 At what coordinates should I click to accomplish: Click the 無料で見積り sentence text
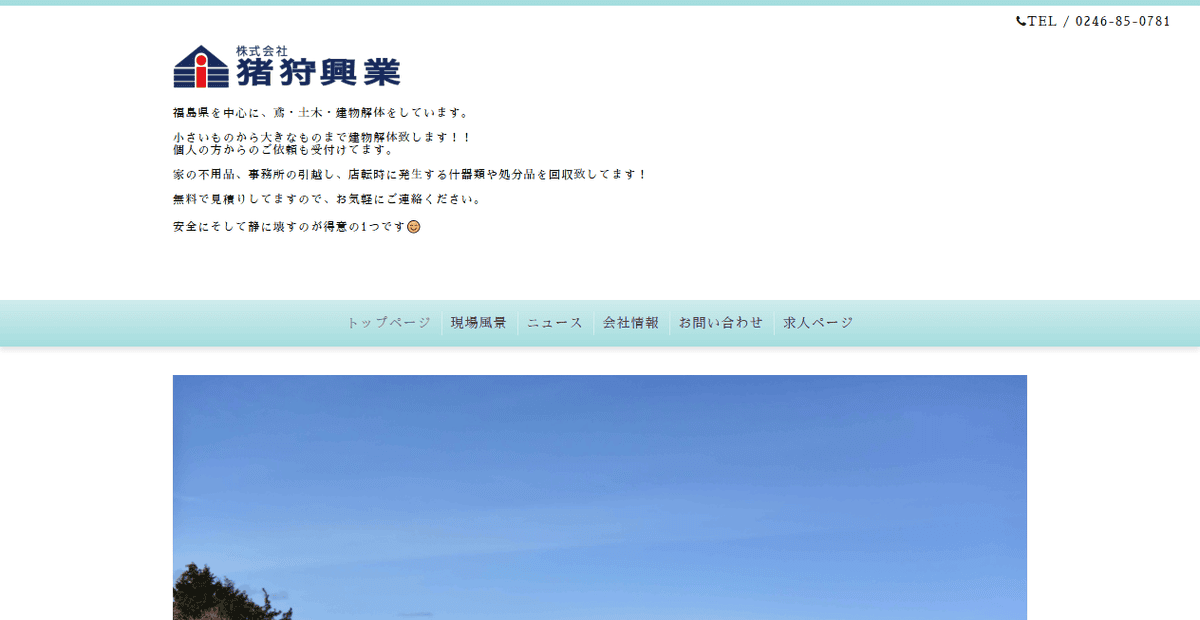[323, 199]
